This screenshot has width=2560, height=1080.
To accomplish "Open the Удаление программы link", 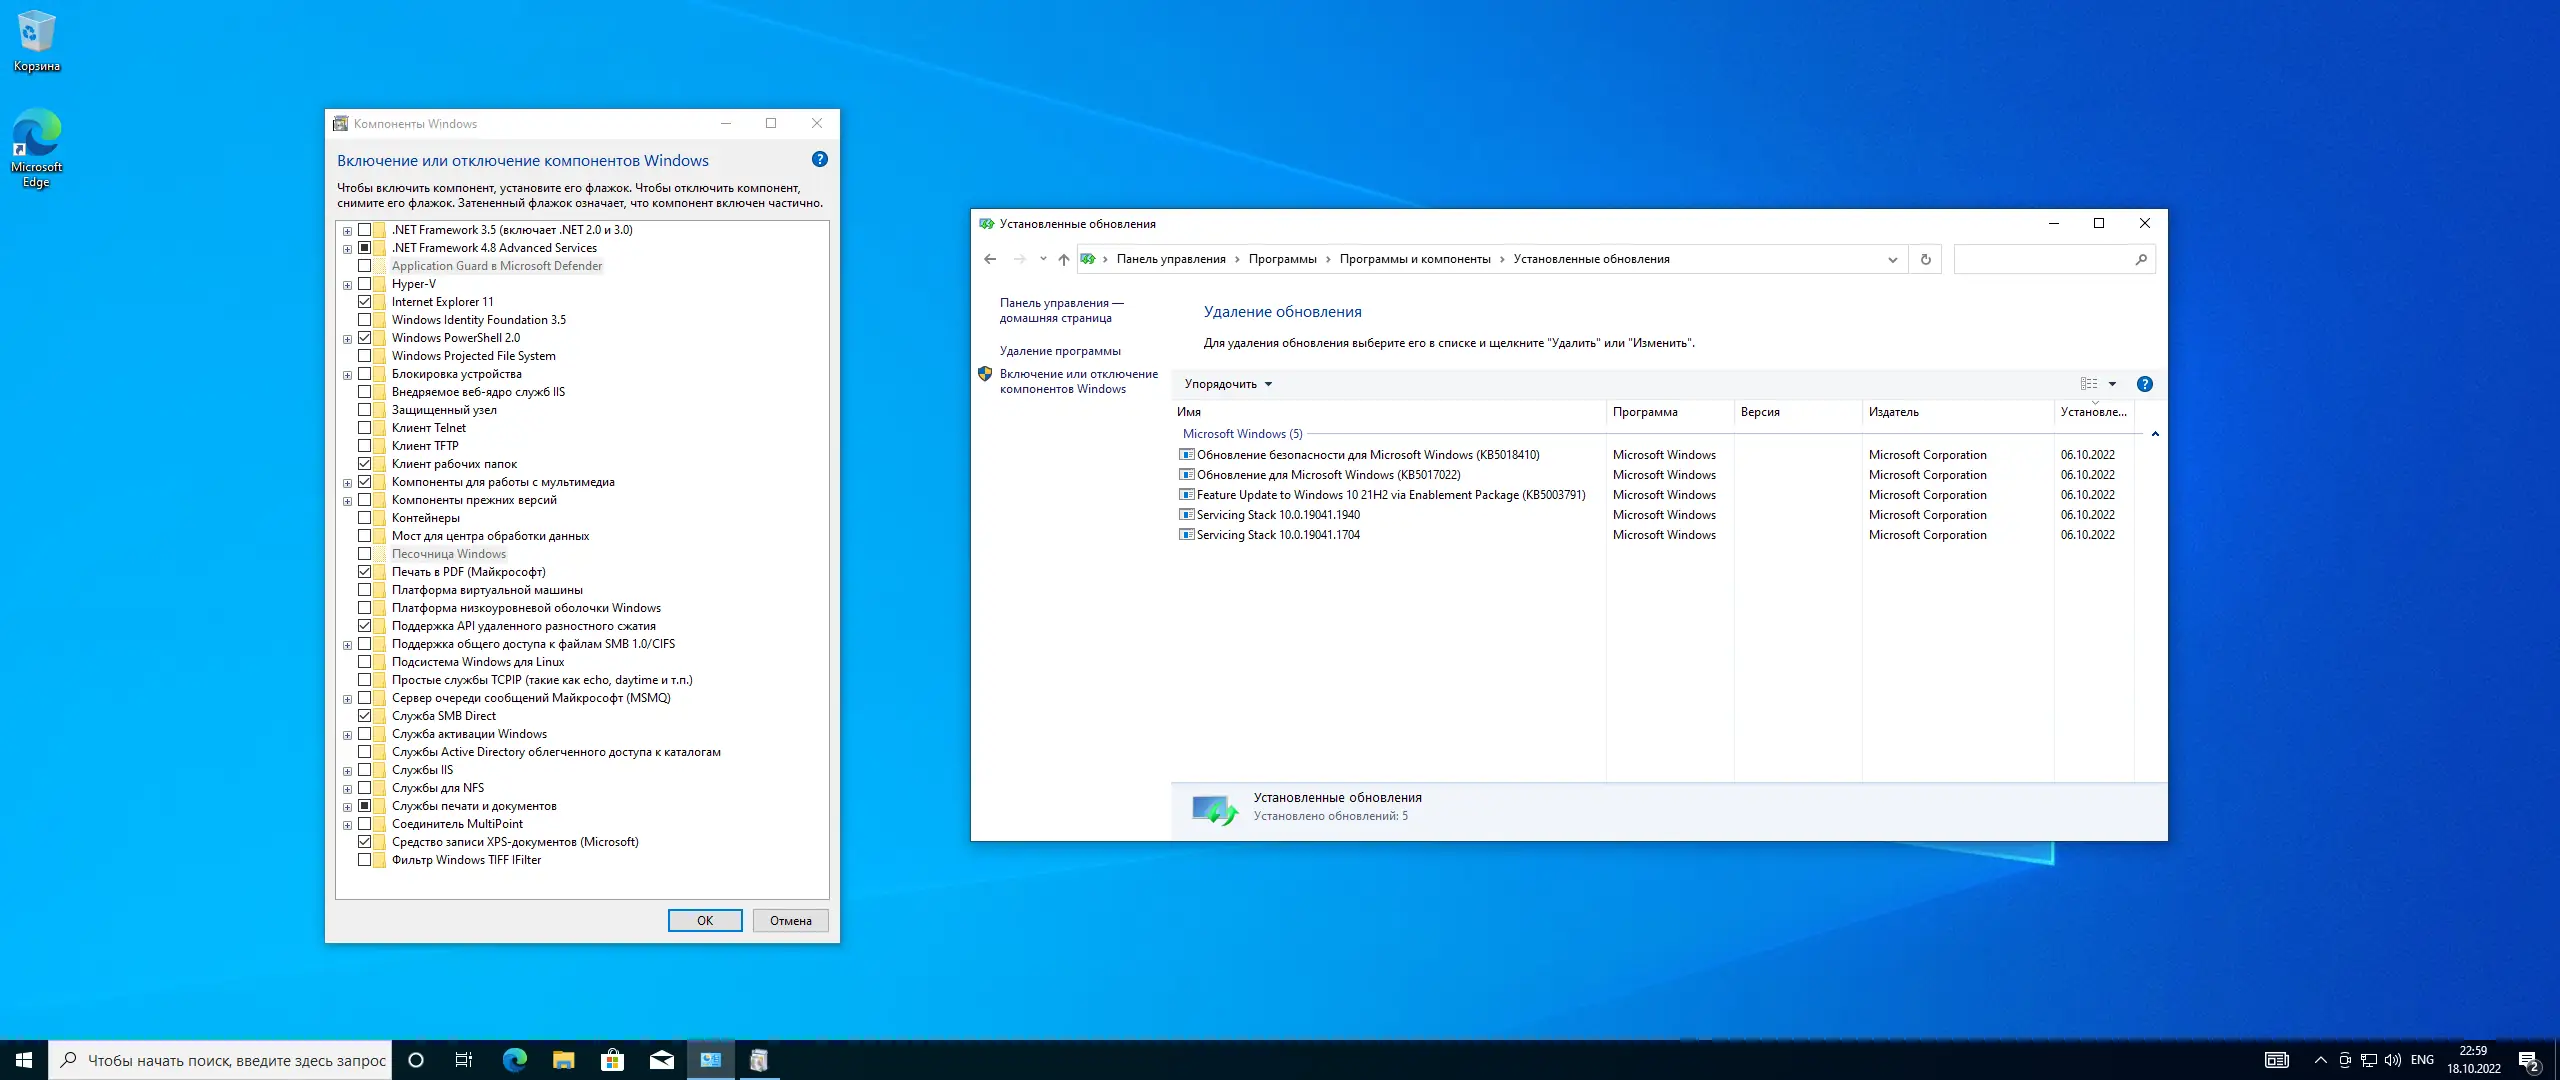I will tap(1060, 351).
